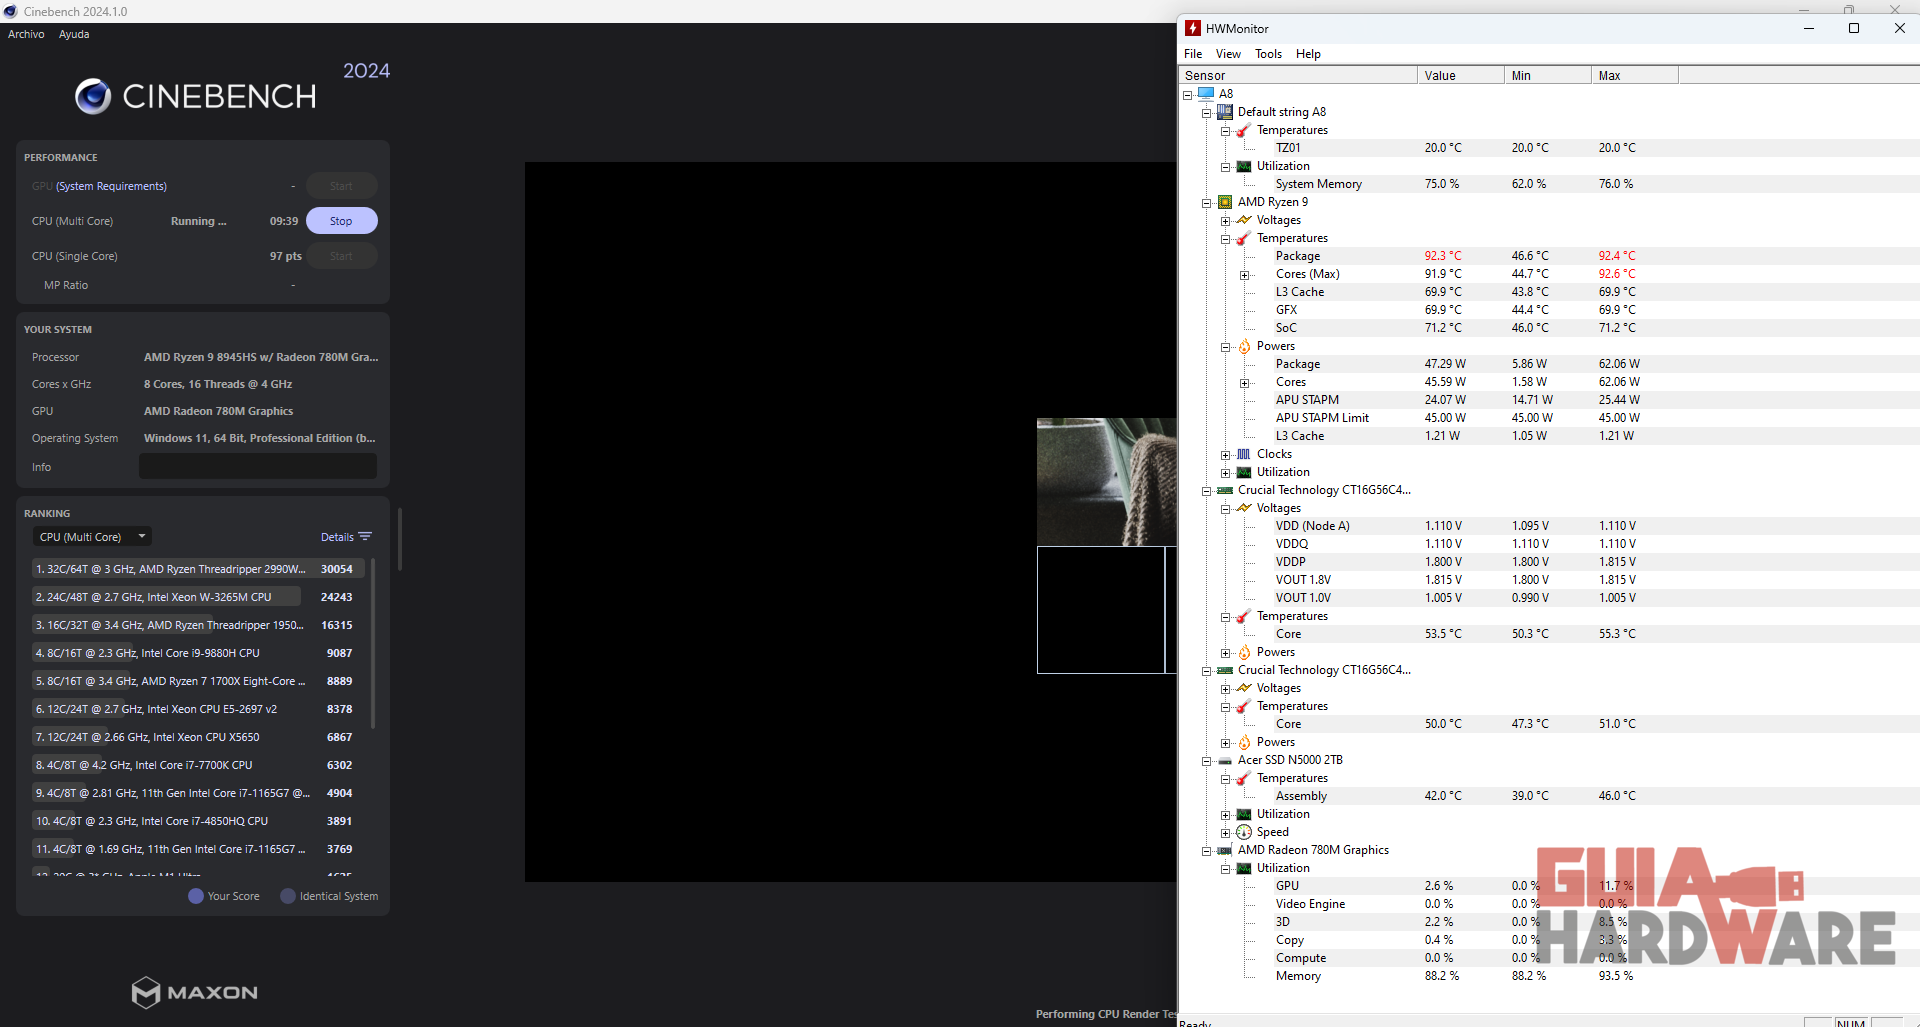Stop the running CPU Multi Core test
The height and width of the screenshot is (1027, 1920).
(x=341, y=221)
